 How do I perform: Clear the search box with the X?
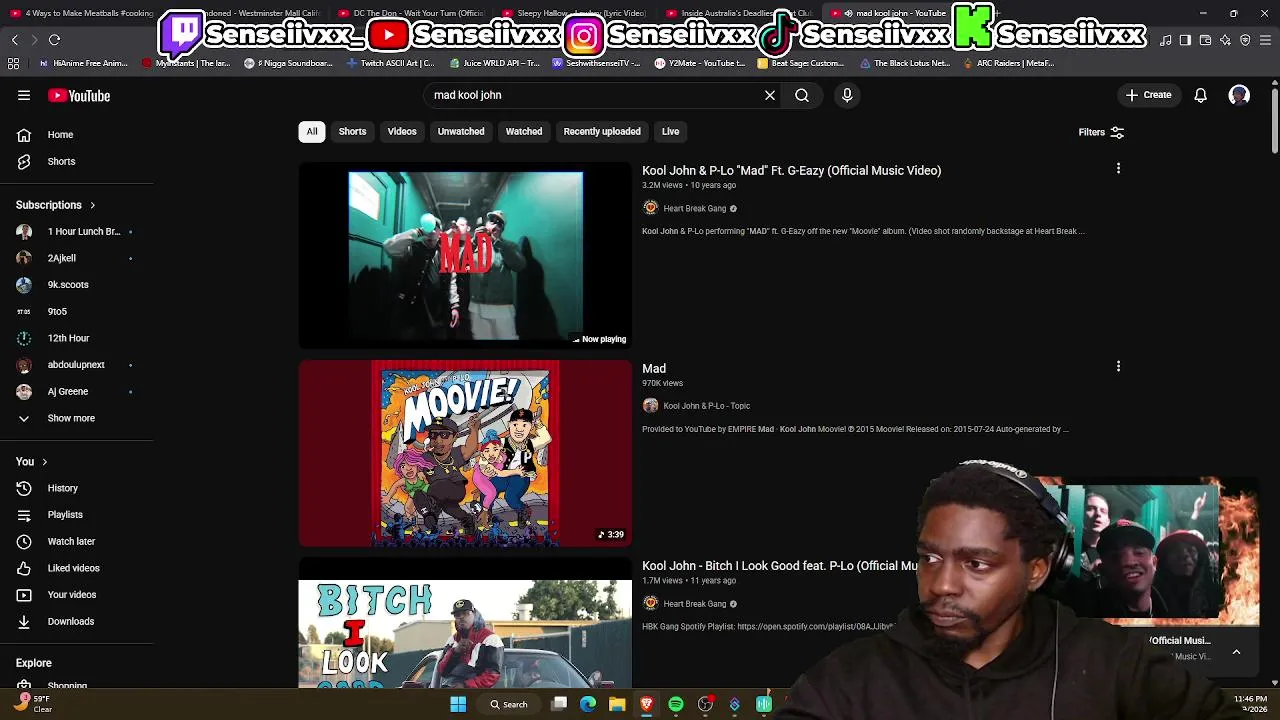pos(770,95)
